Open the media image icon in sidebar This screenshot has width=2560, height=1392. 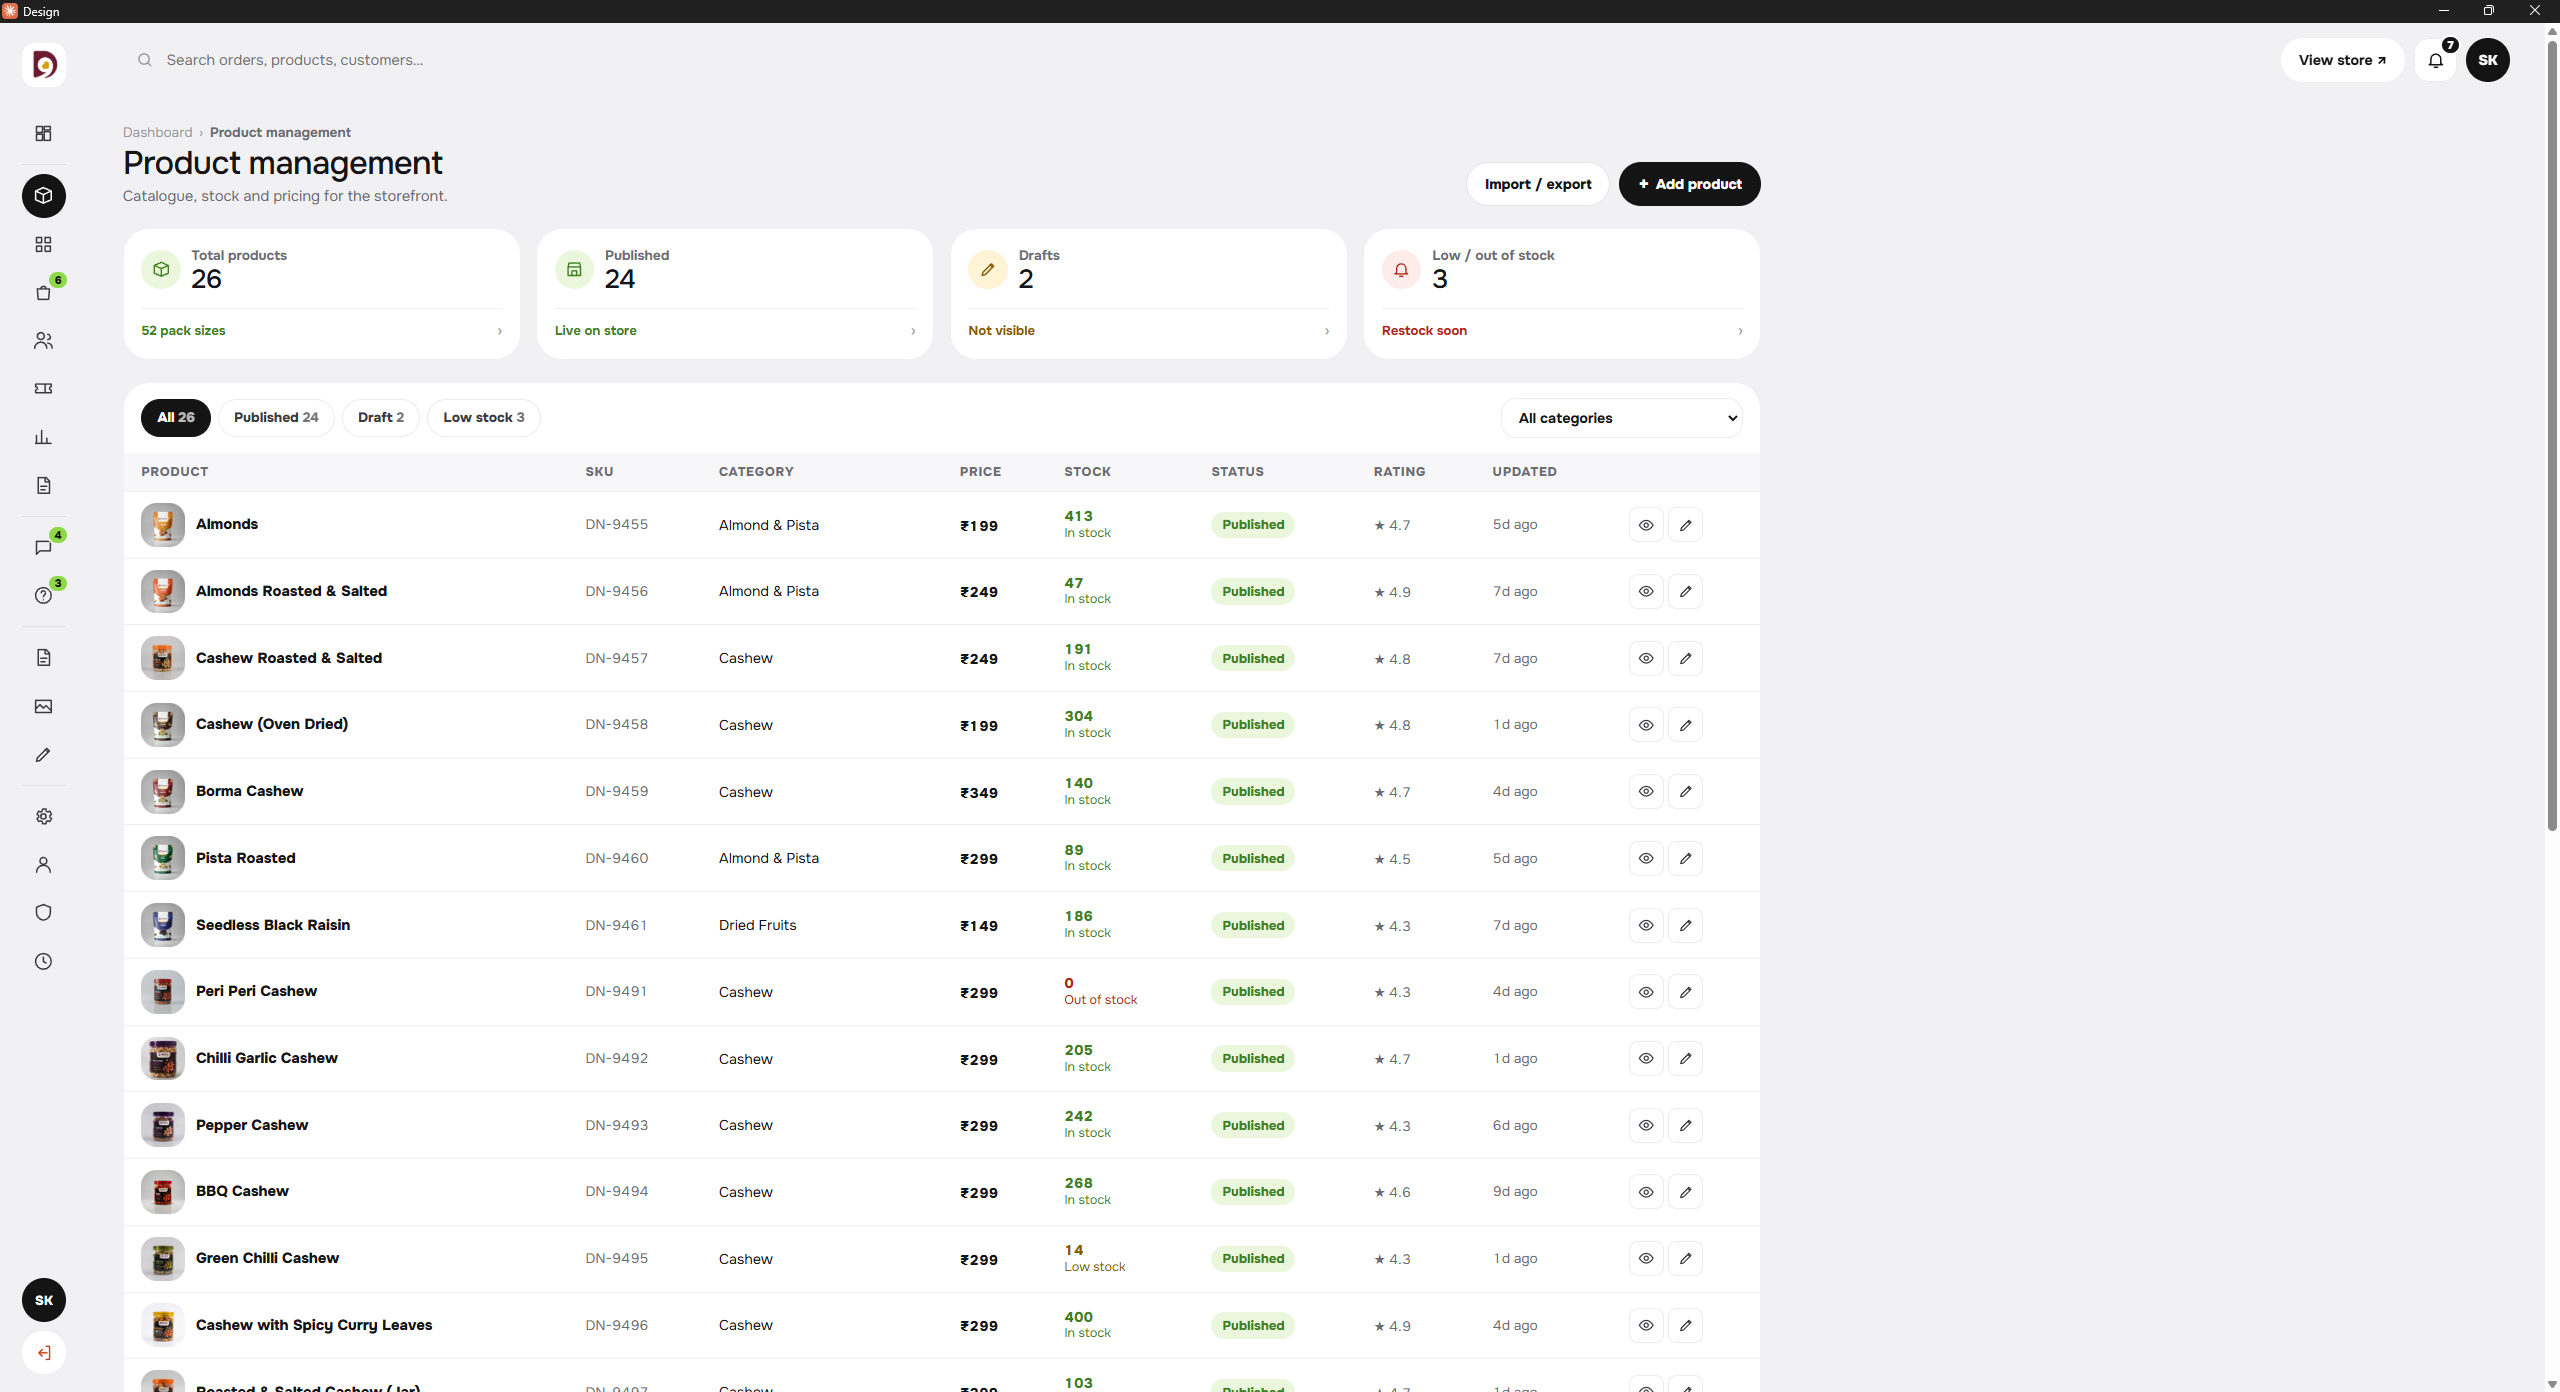(43, 706)
